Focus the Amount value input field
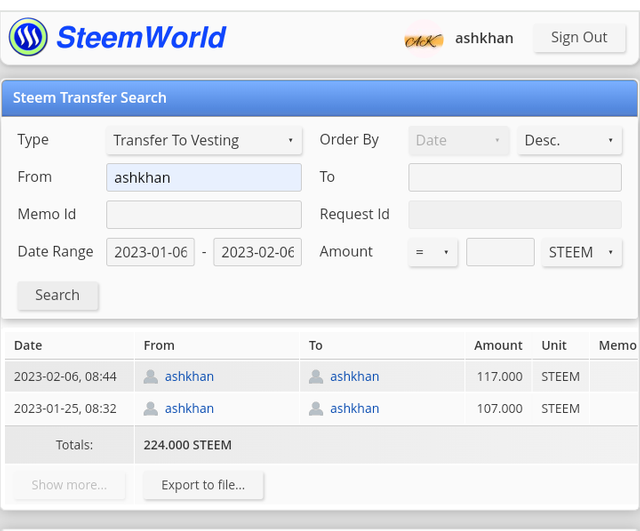 point(500,252)
